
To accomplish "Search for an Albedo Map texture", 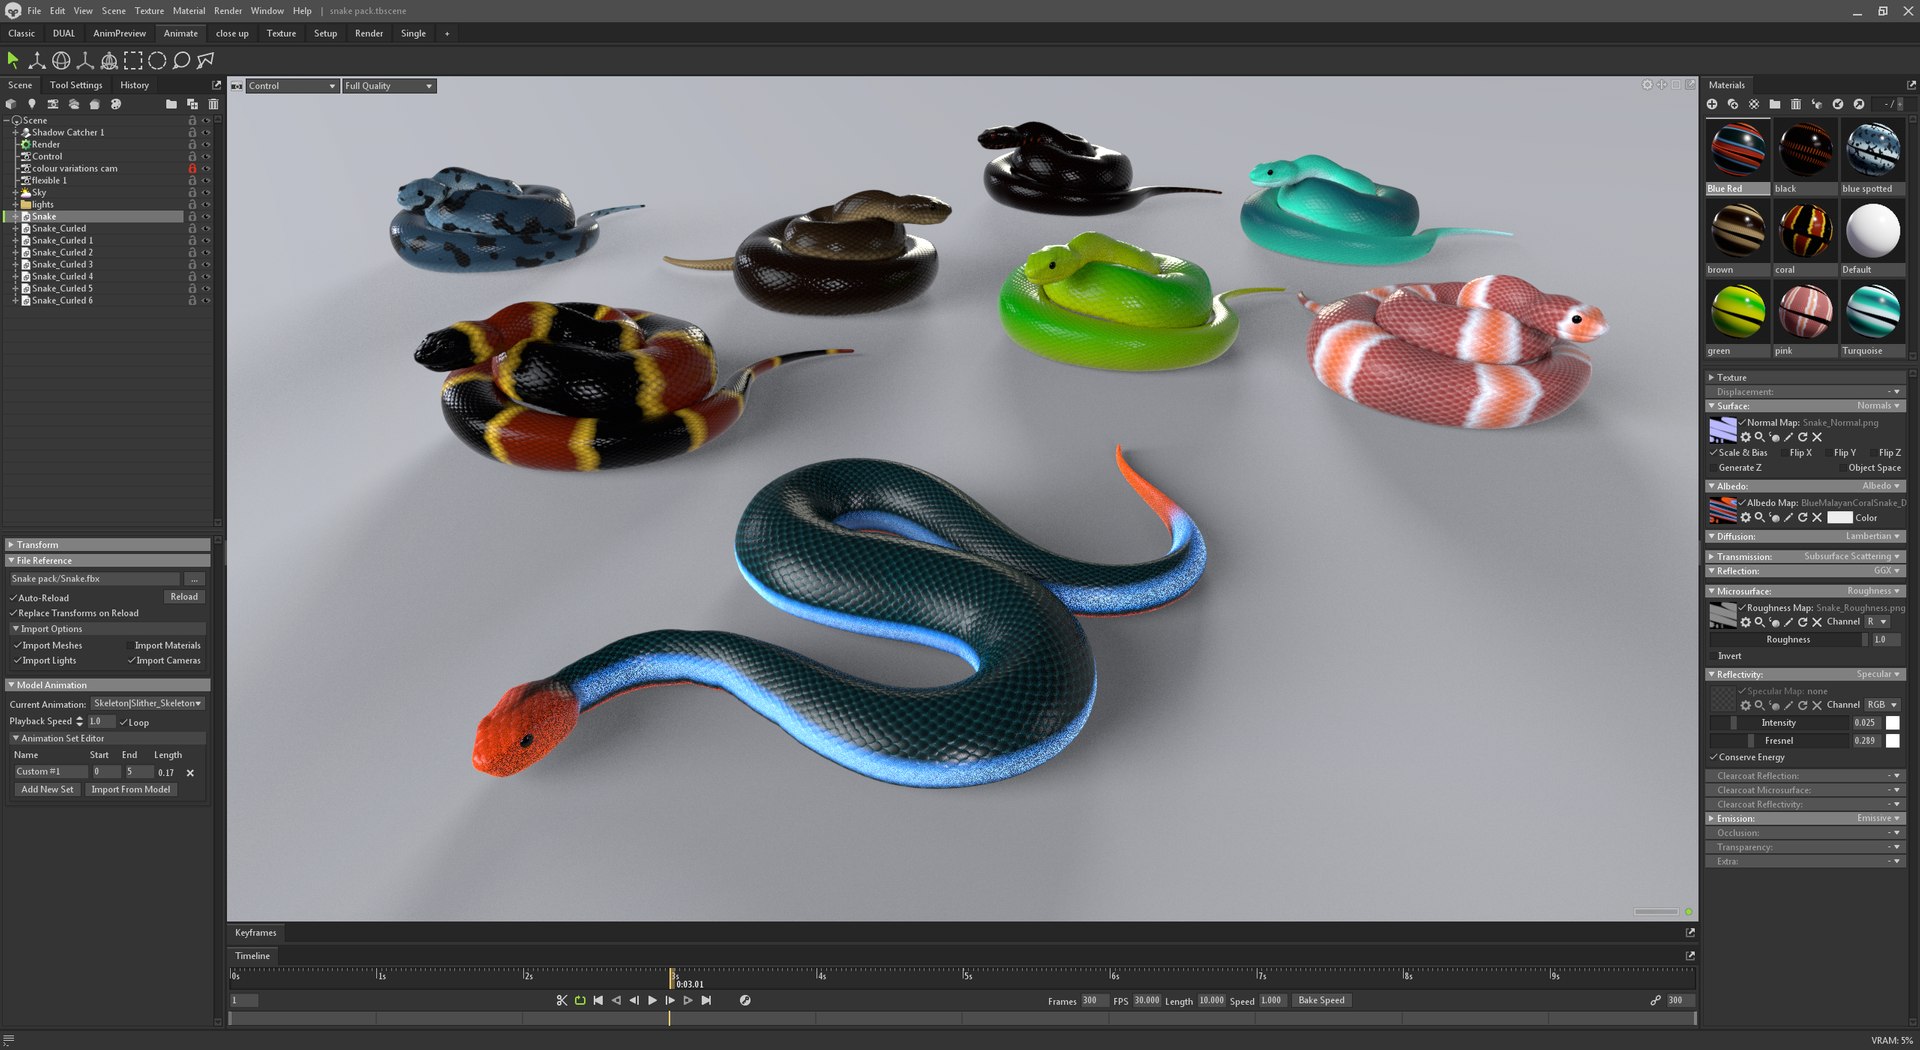I will coord(1760,518).
